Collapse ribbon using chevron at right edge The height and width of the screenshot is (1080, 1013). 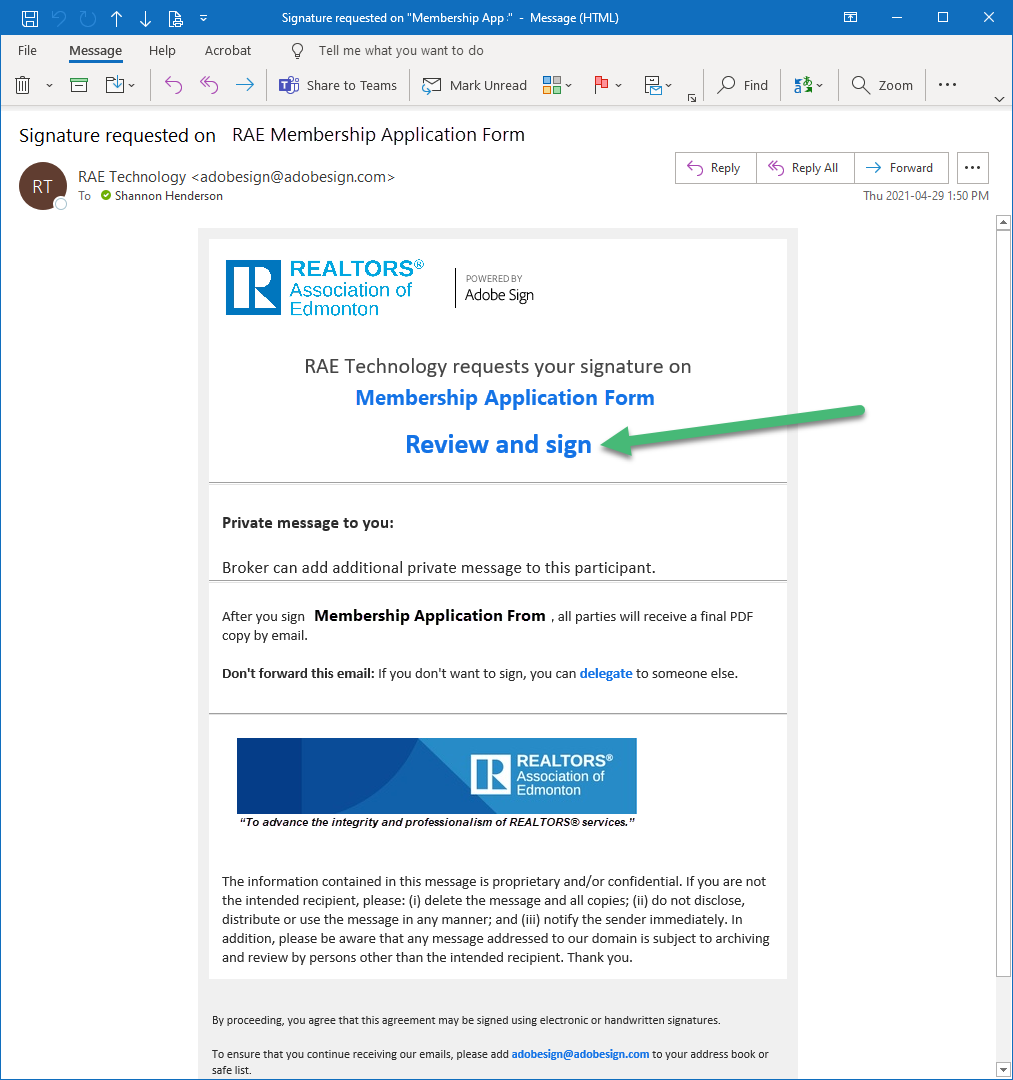(x=999, y=99)
